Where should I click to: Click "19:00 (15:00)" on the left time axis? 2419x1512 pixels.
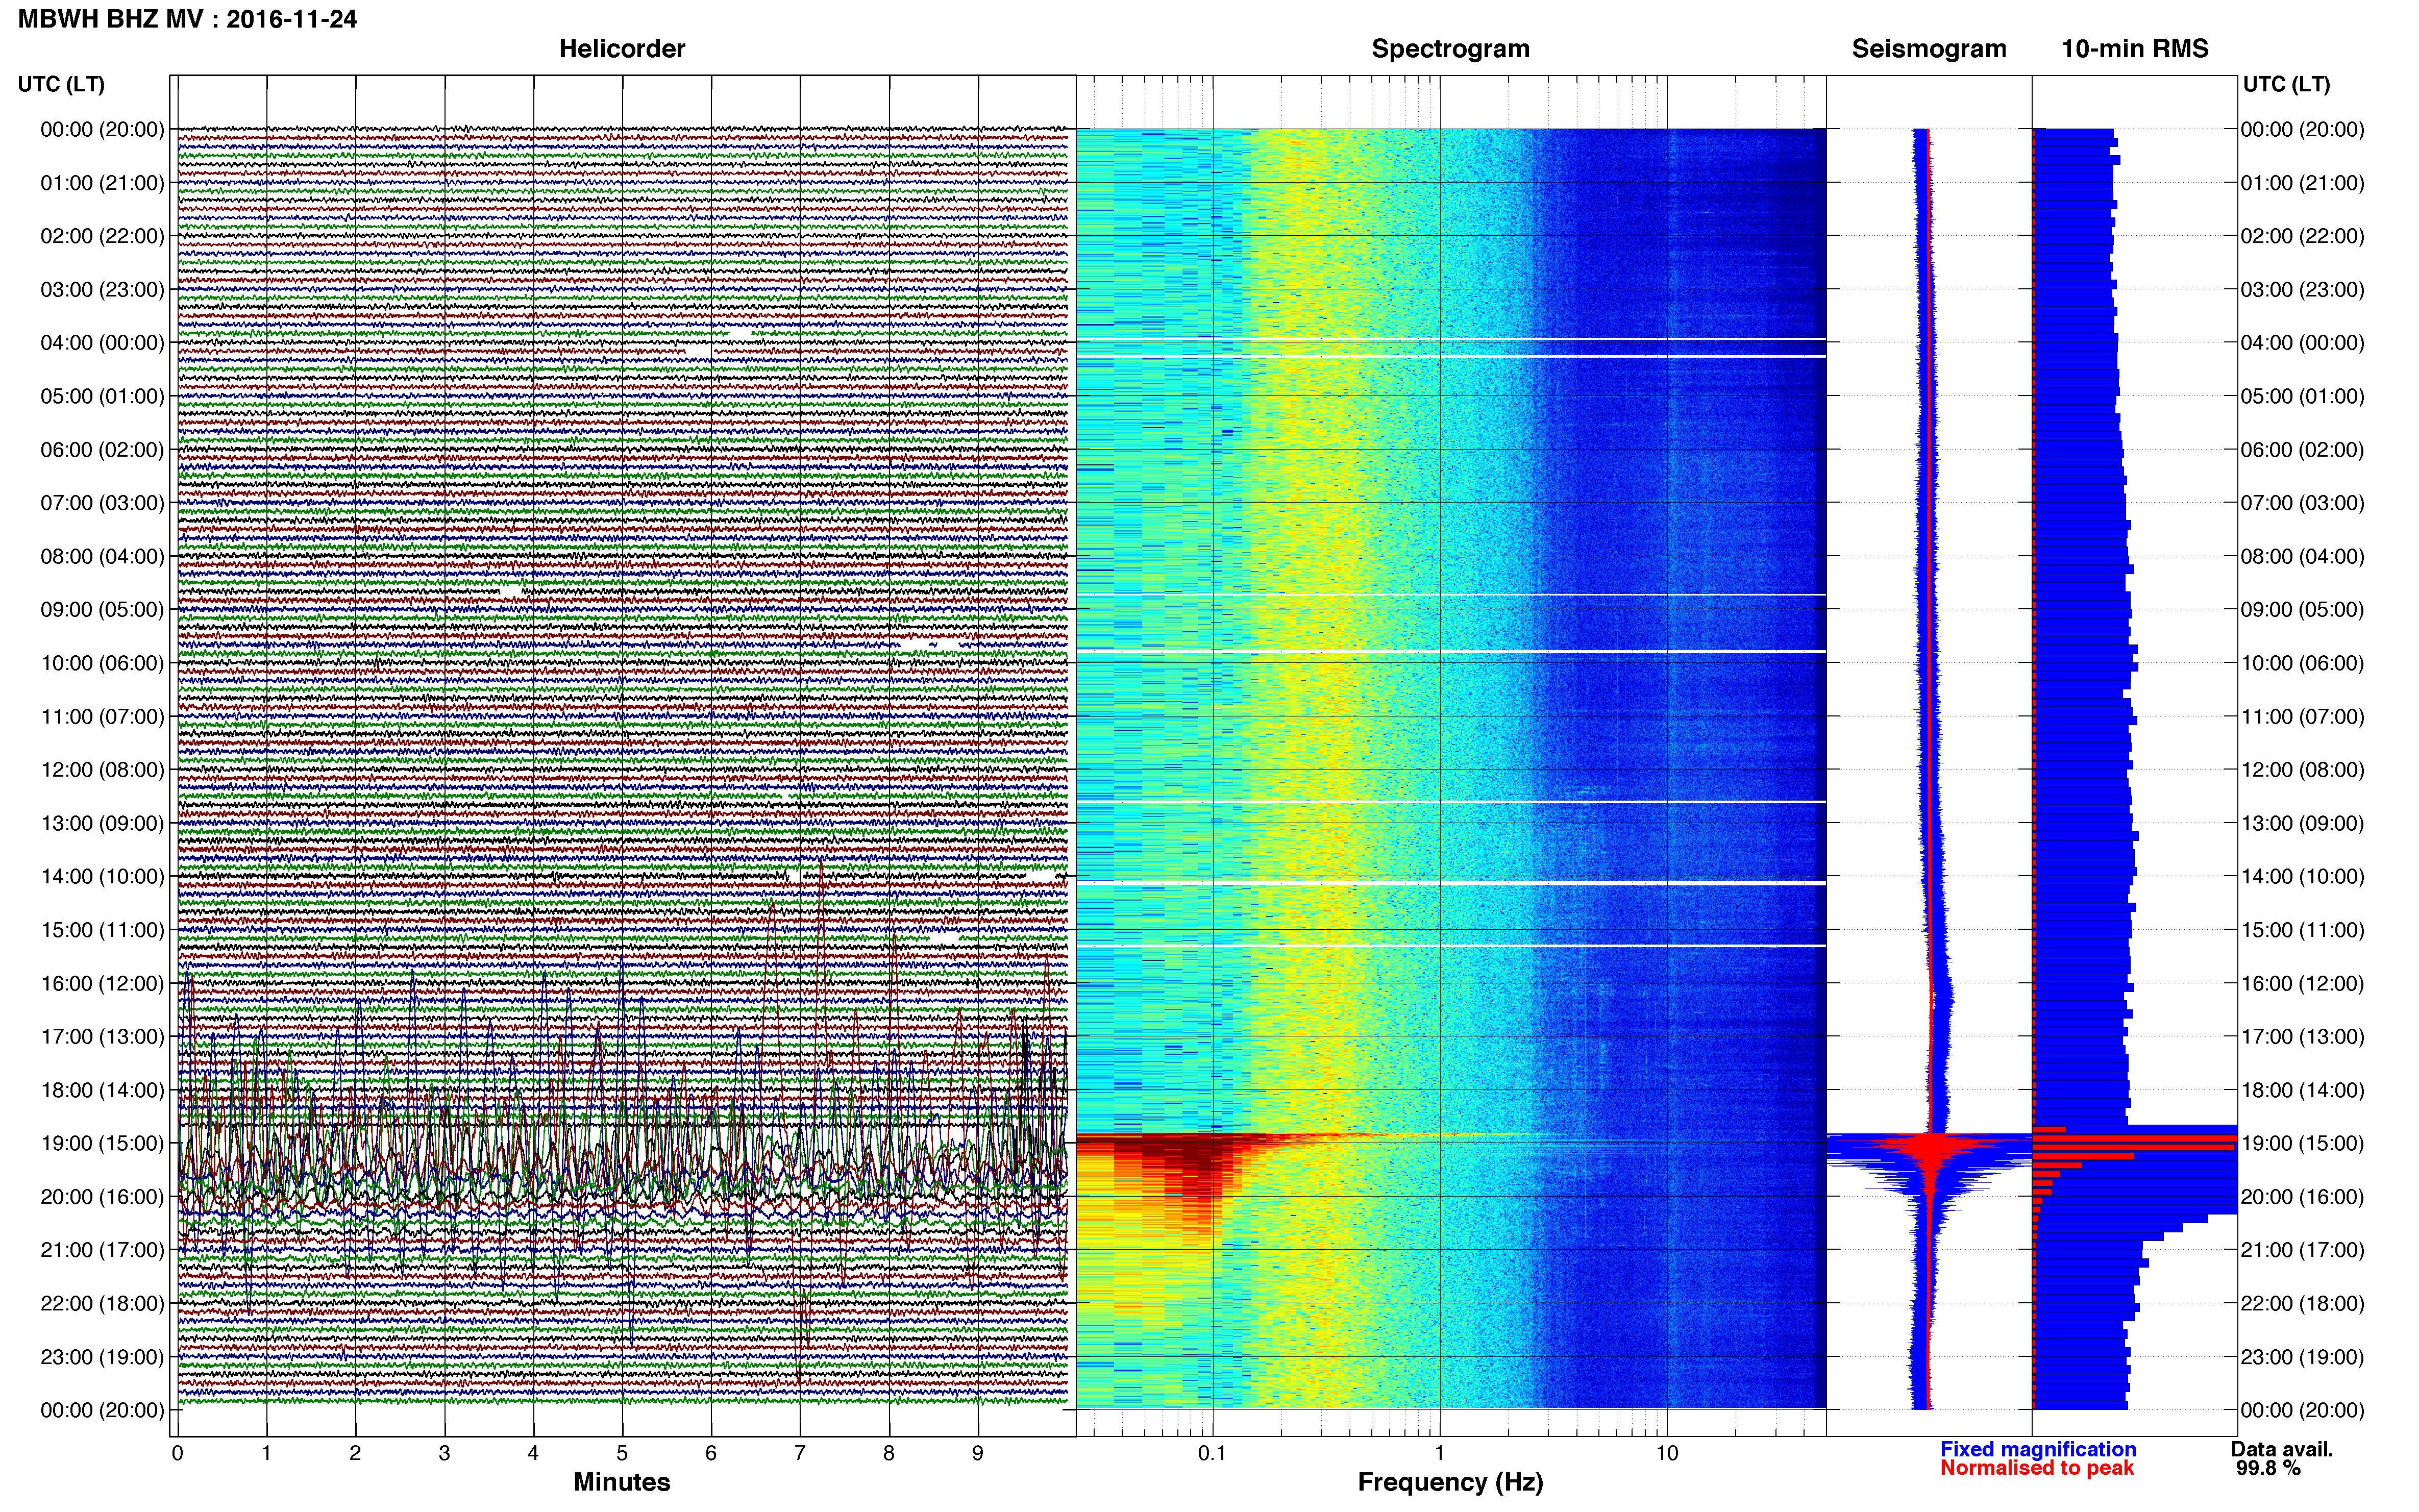[102, 1143]
